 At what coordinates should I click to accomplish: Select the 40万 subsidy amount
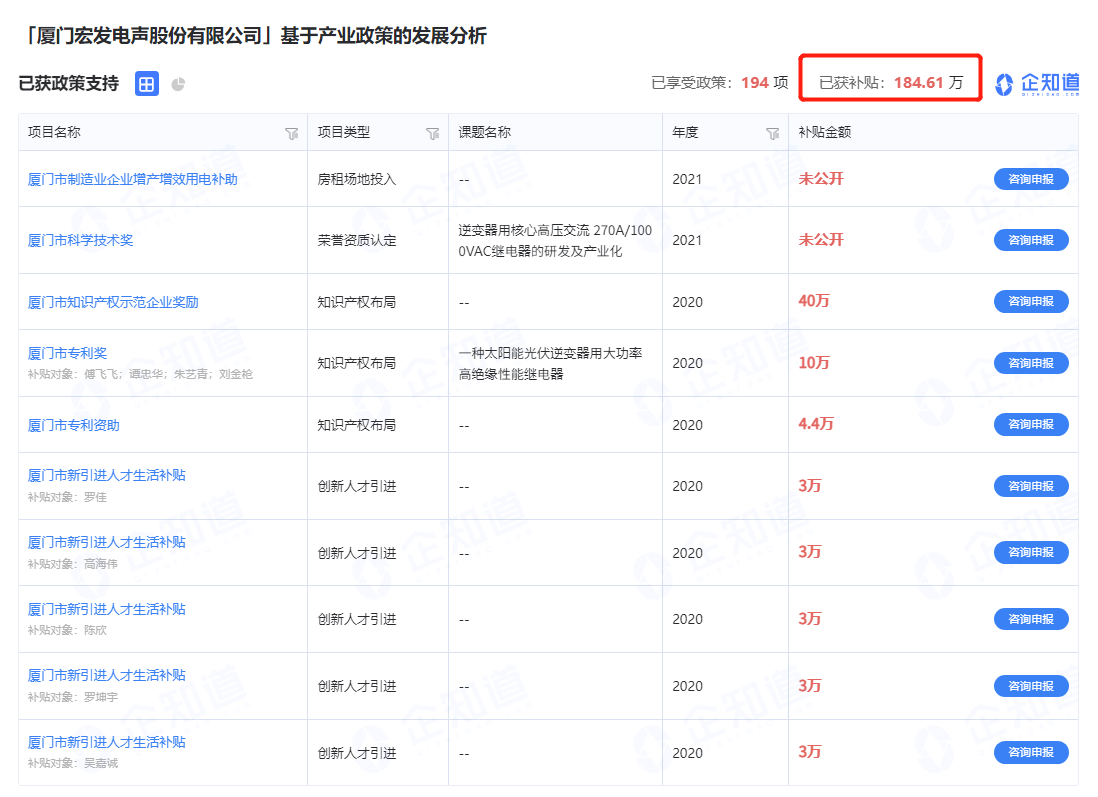tap(814, 301)
